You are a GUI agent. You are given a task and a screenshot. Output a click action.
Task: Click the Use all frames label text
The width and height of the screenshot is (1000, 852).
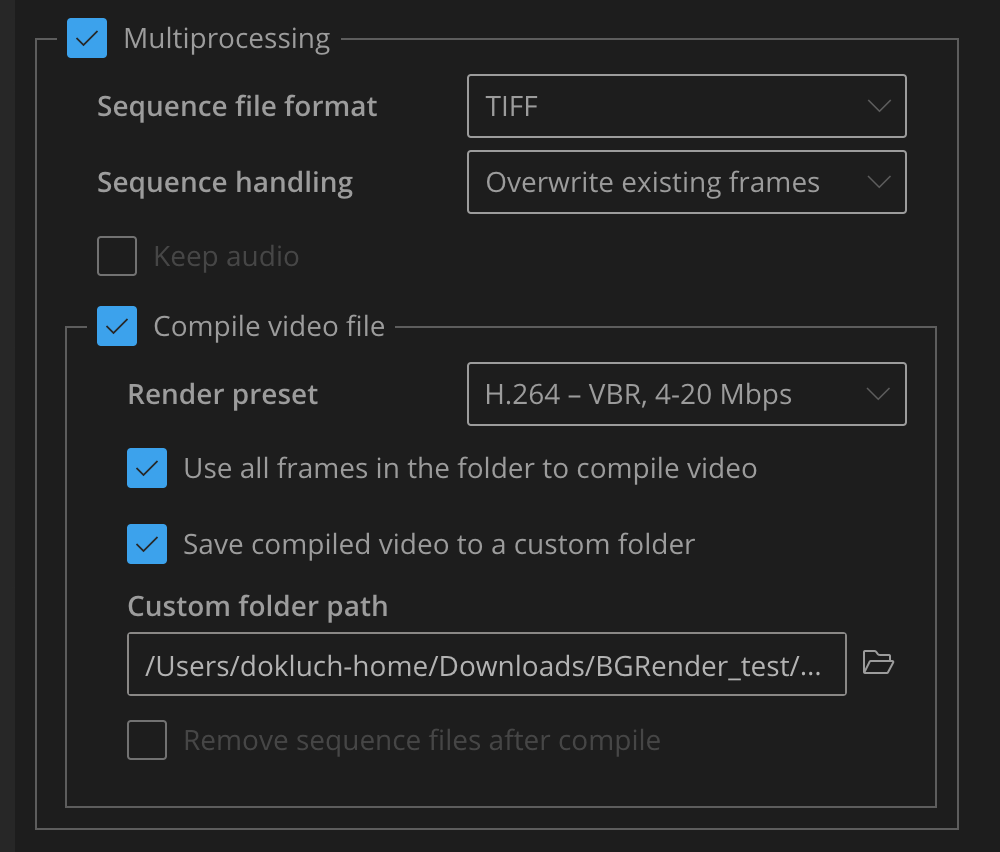(x=470, y=468)
